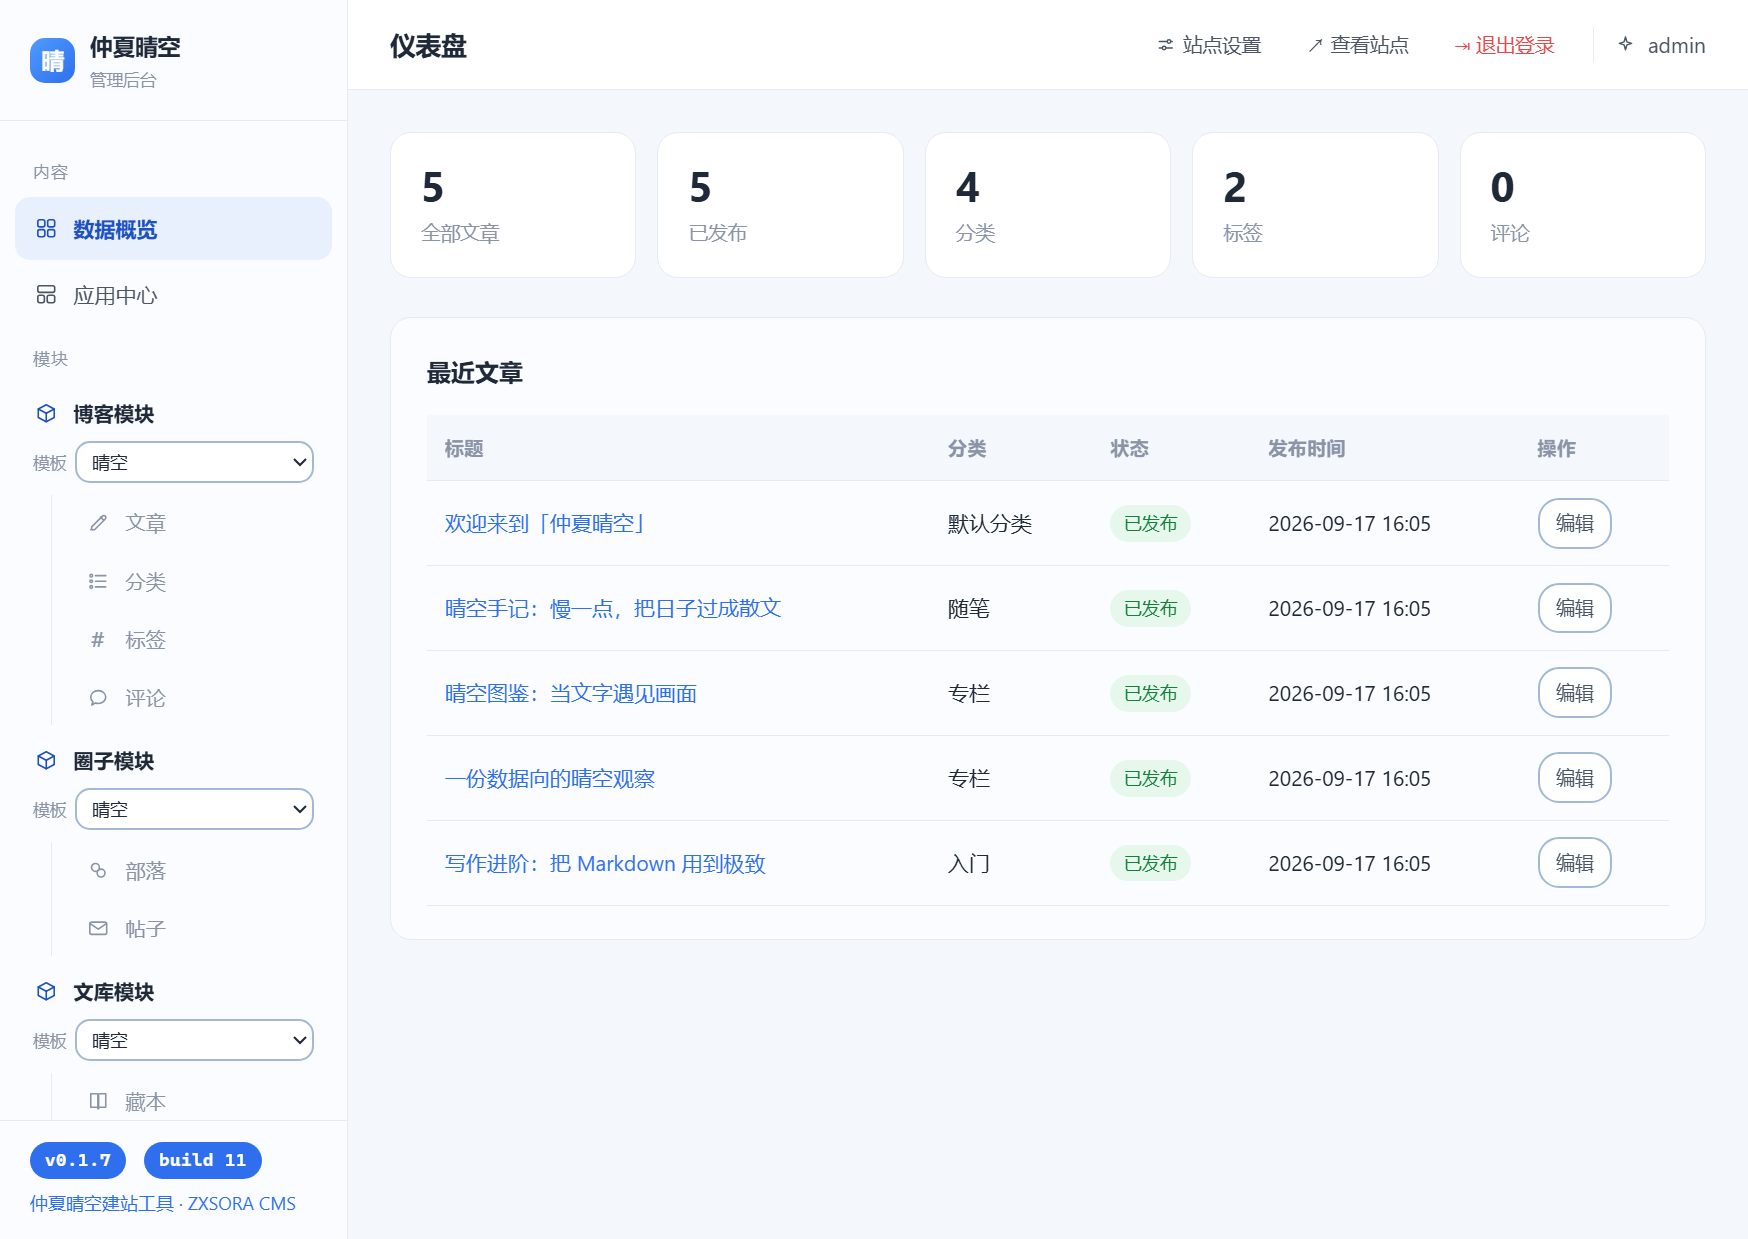Click the 博客模块 cube icon
The image size is (1748, 1239).
pyautogui.click(x=46, y=413)
